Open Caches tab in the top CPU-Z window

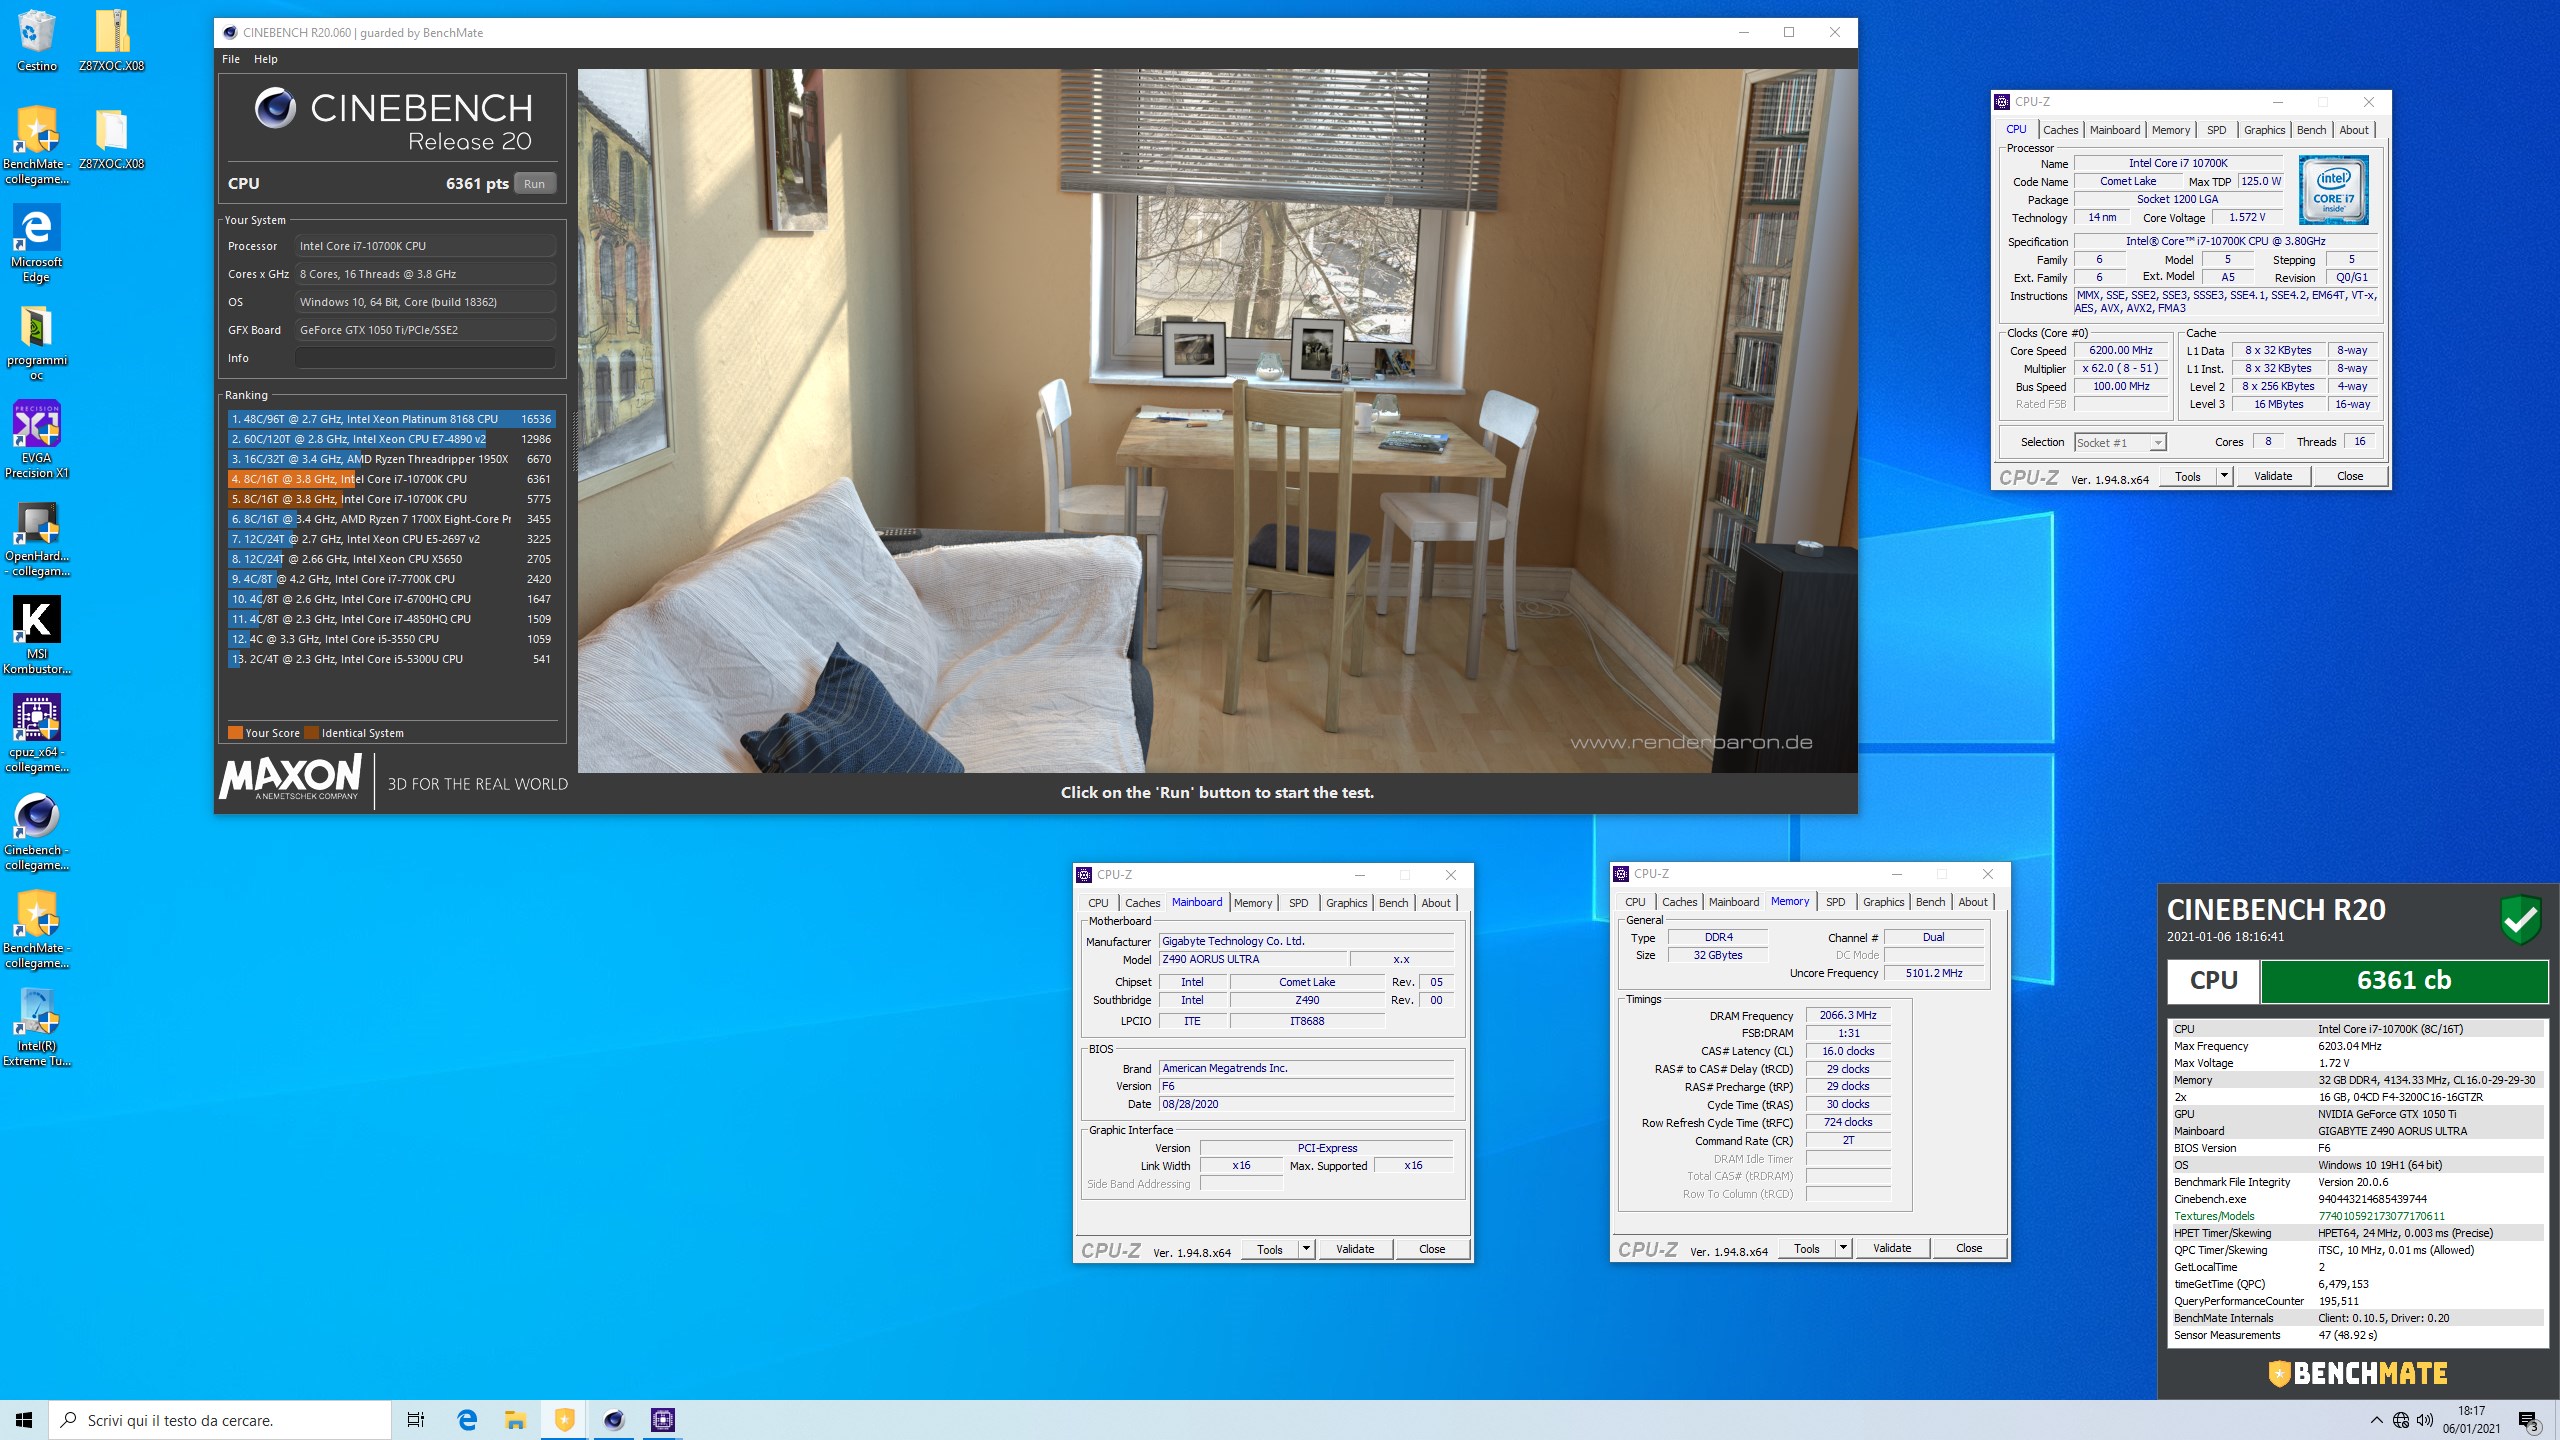click(2060, 130)
